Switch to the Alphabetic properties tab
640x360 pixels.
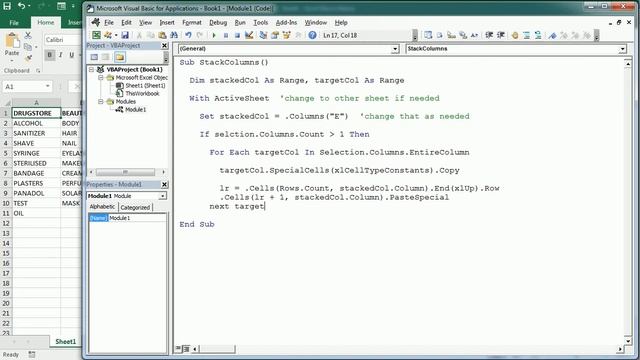coord(102,207)
